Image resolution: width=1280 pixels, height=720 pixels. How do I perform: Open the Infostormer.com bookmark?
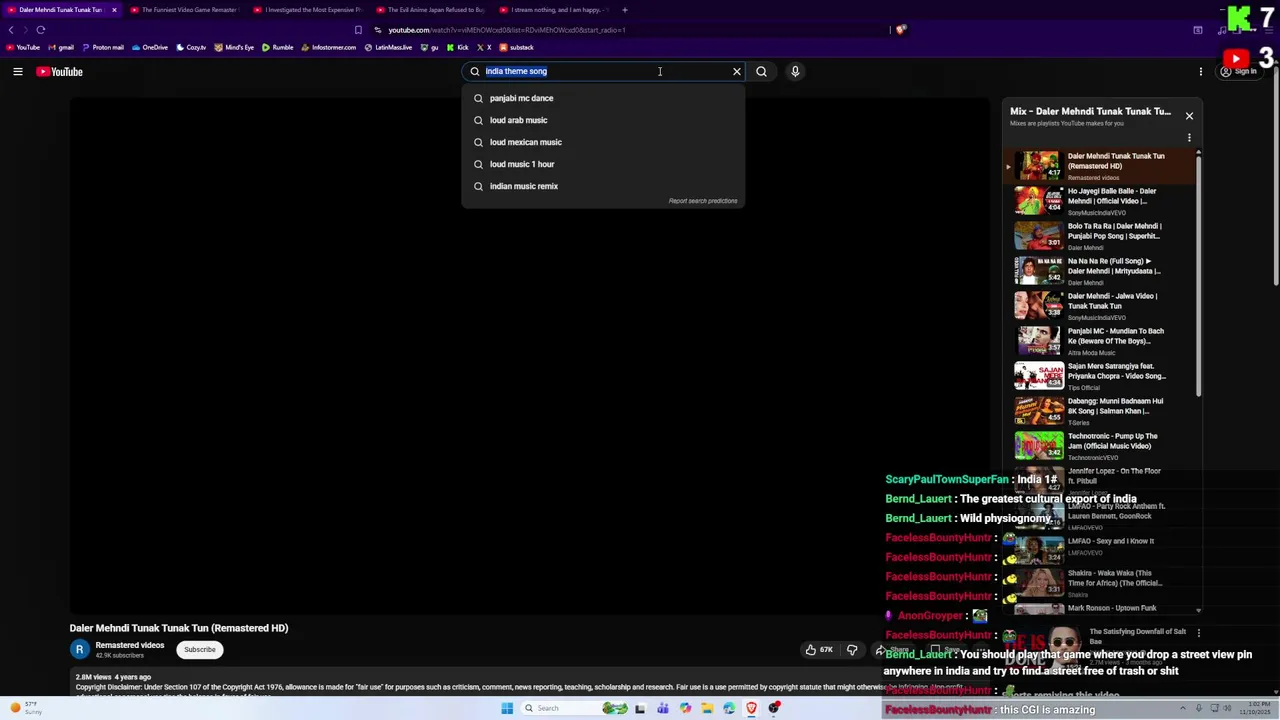click(328, 47)
